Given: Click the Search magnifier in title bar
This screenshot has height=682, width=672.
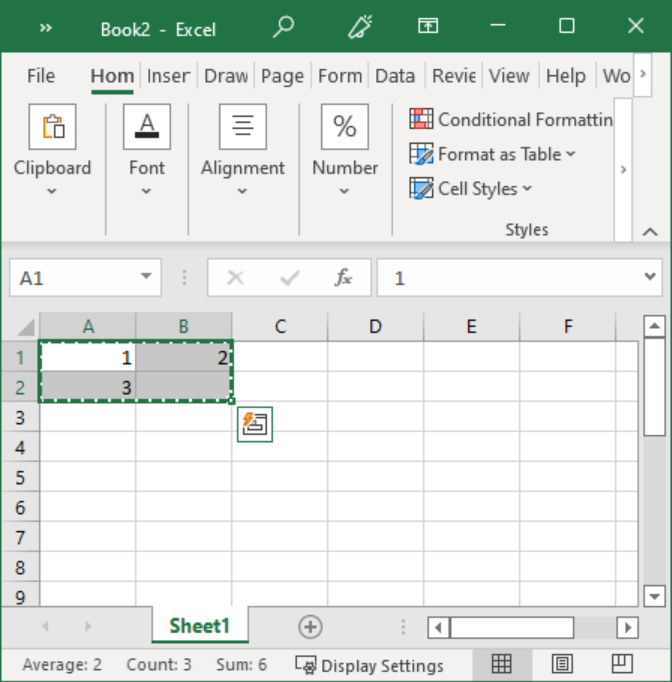Looking at the screenshot, I should [284, 27].
